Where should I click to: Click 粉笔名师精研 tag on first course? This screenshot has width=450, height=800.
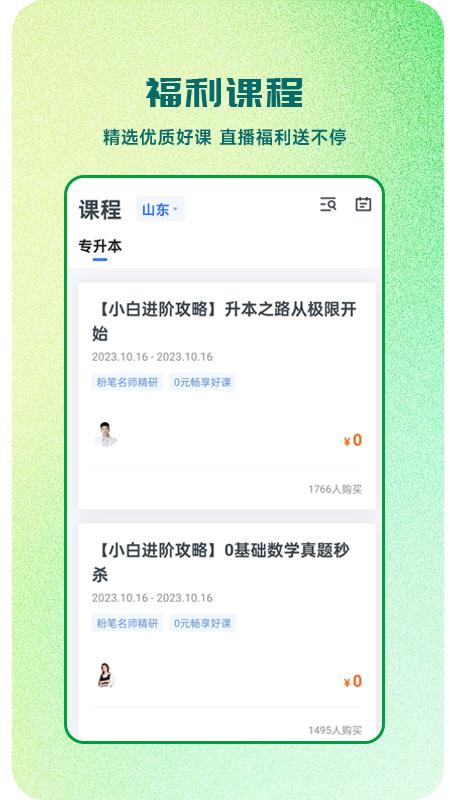click(127, 382)
